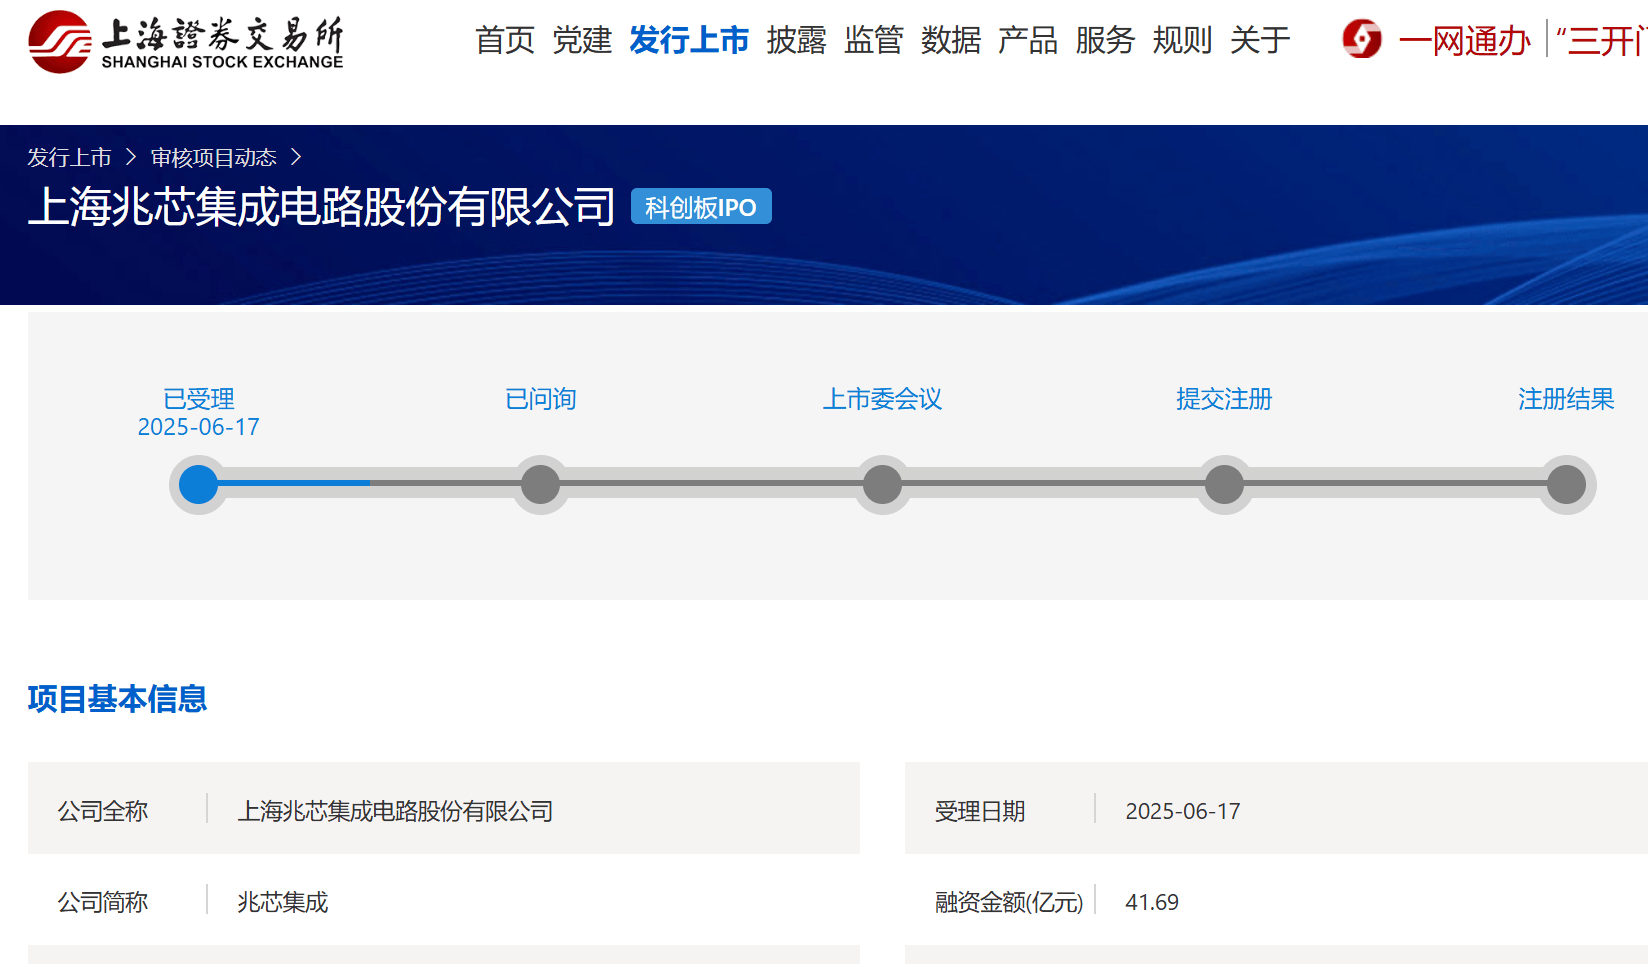Click the company full name value in the table
This screenshot has width=1648, height=964.
[x=395, y=811]
